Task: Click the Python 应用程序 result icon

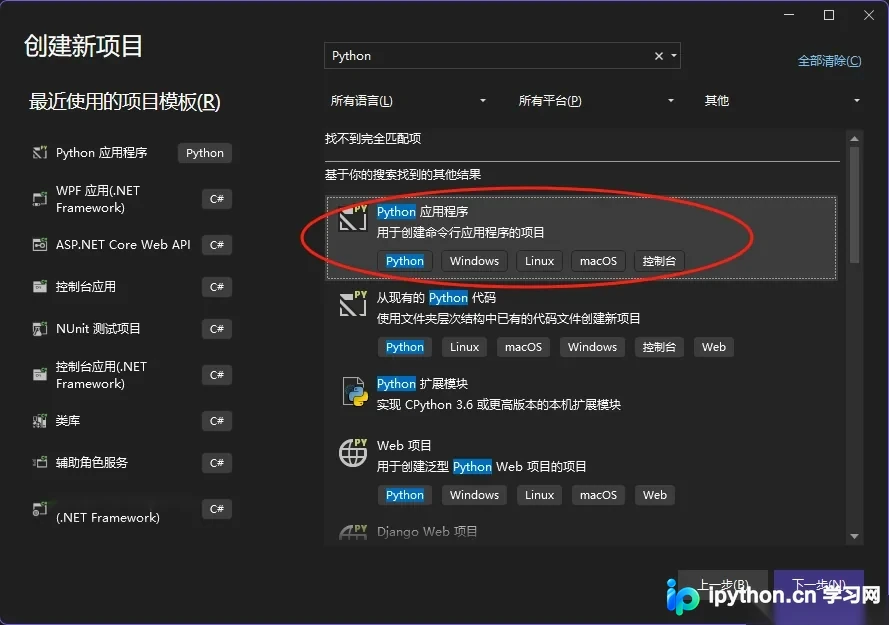Action: tap(353, 218)
